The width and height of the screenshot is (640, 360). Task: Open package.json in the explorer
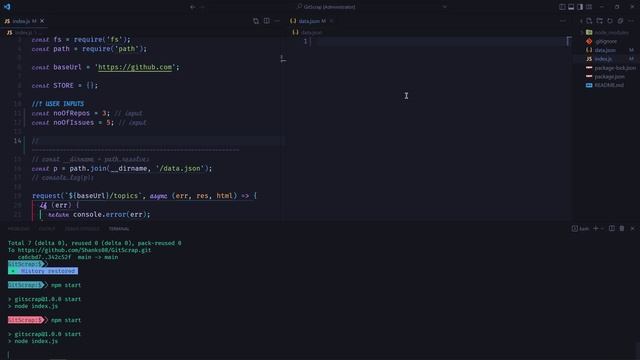(x=608, y=76)
